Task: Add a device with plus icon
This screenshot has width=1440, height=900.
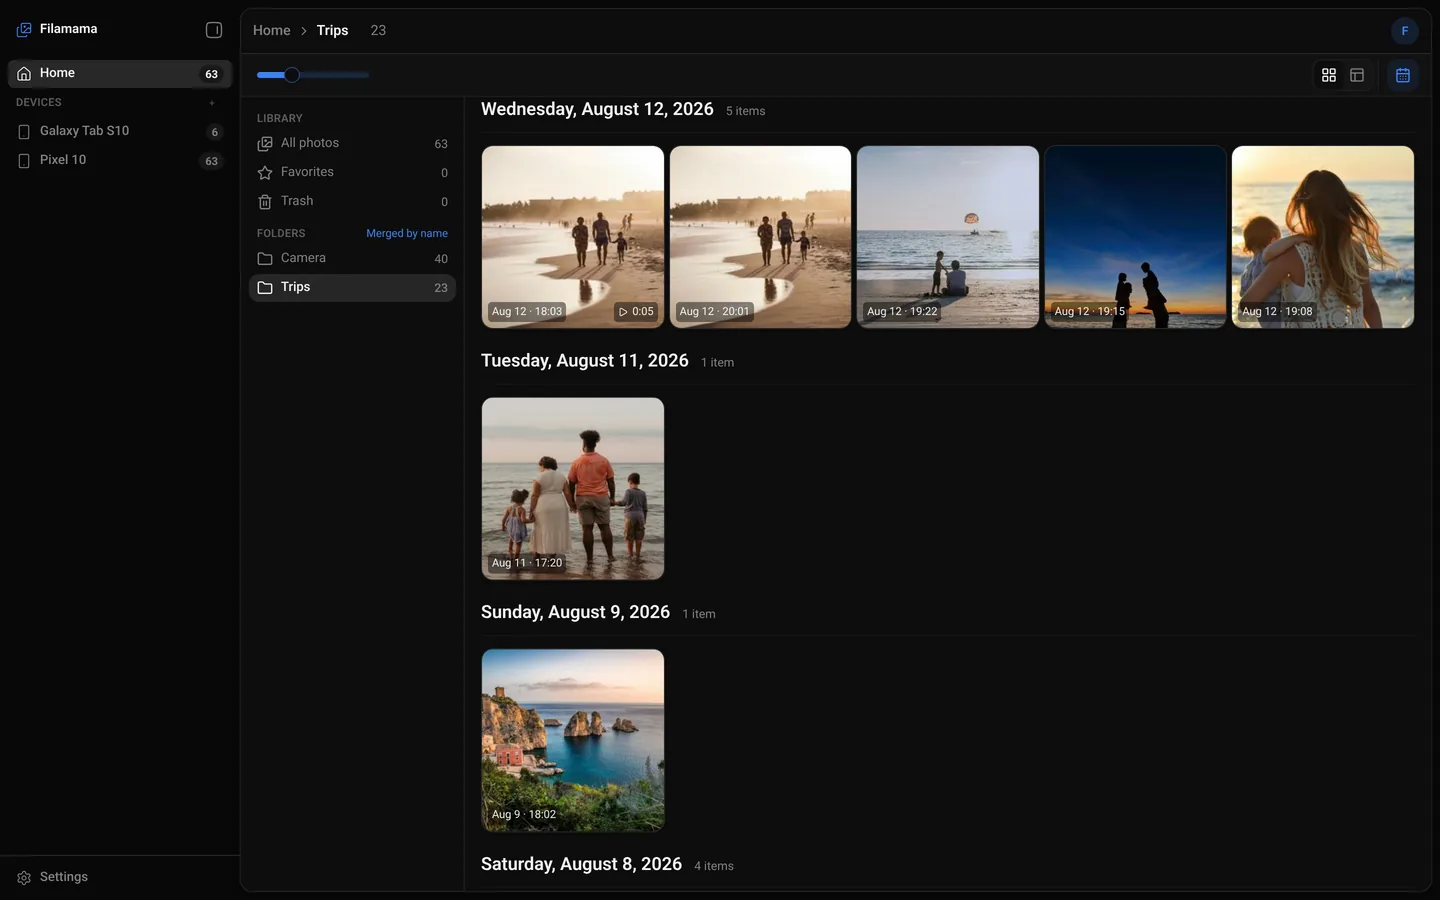Action: pyautogui.click(x=212, y=103)
